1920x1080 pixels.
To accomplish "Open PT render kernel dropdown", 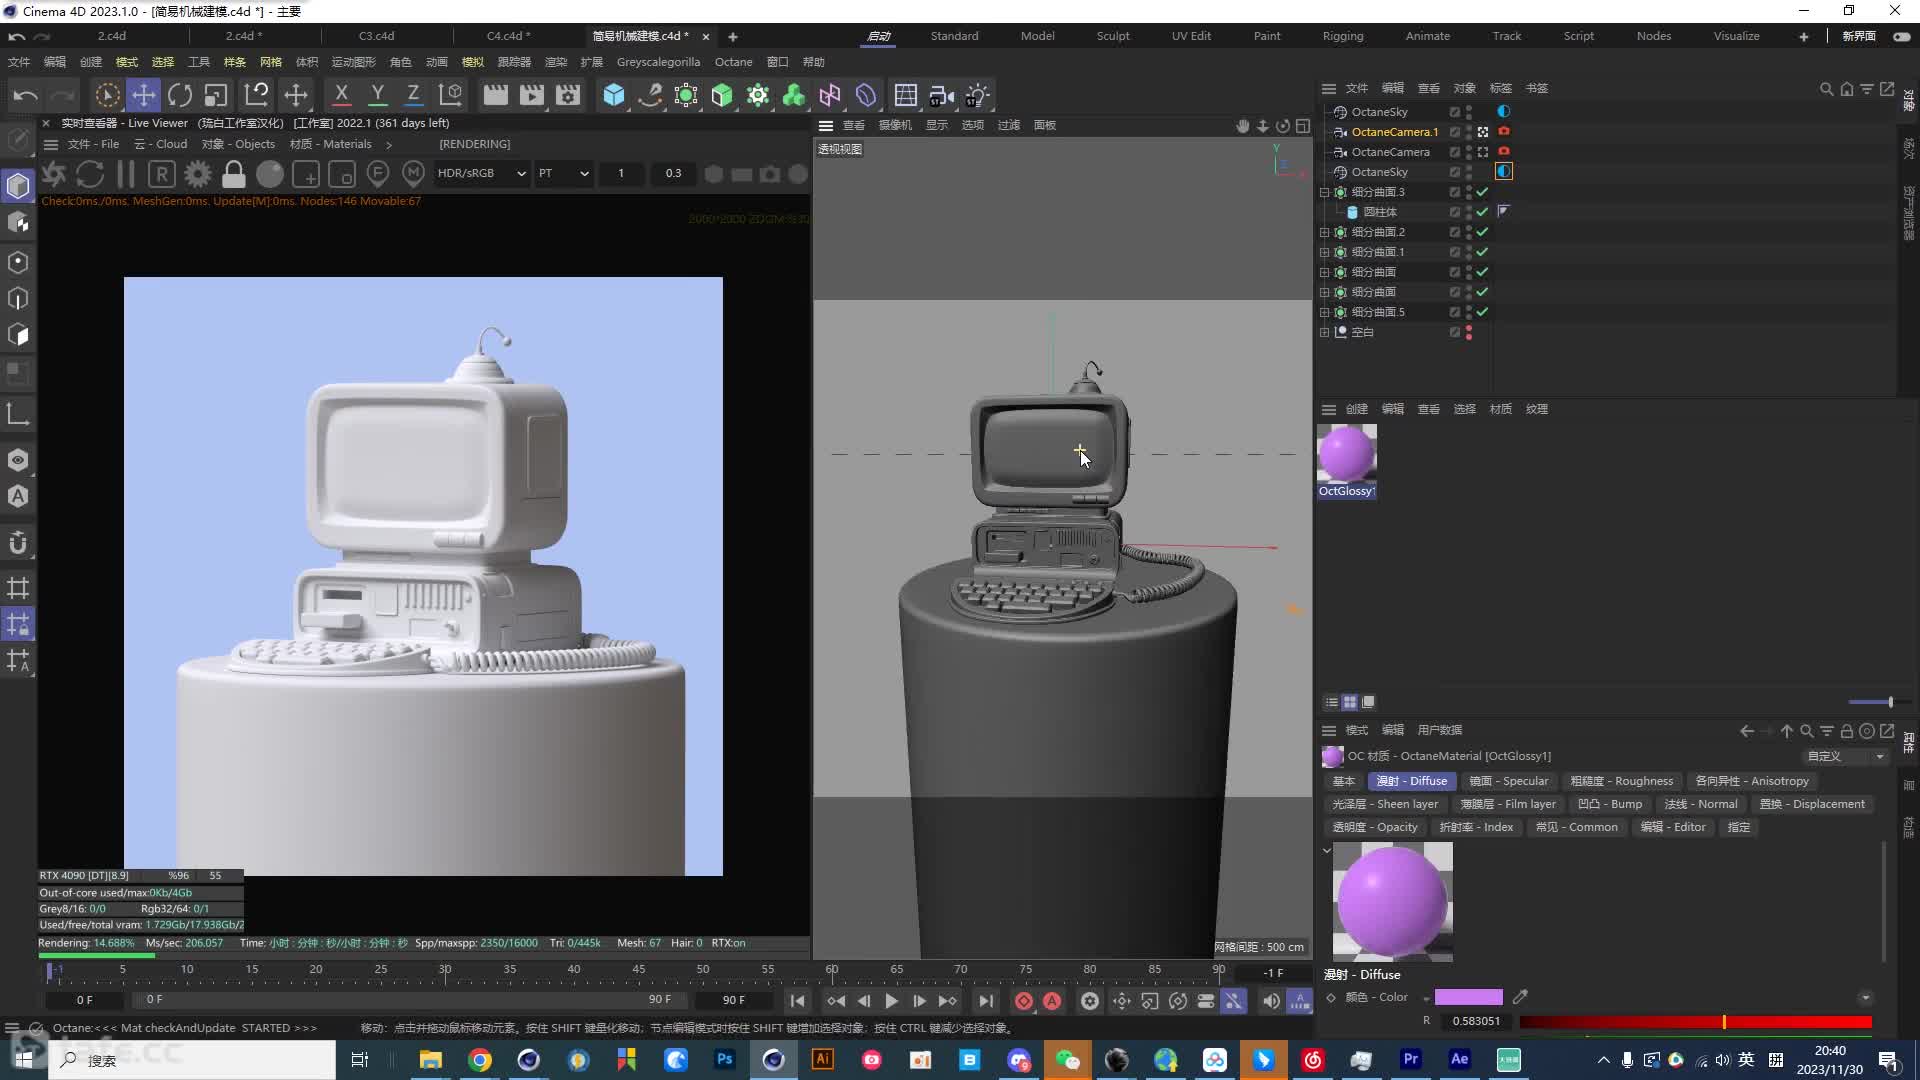I will [563, 173].
